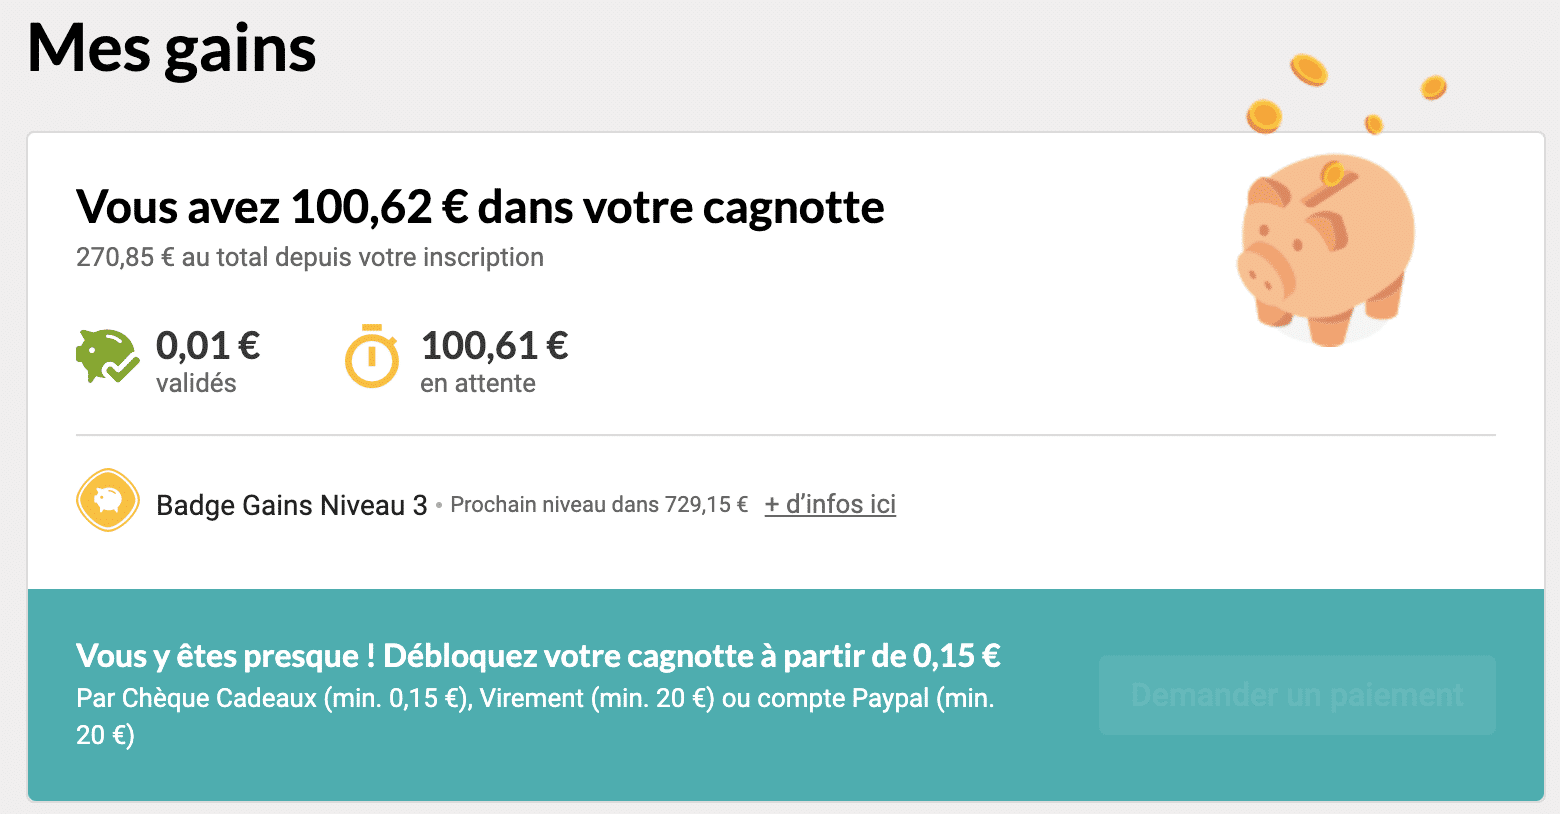Click the Badge Gains hexagon icon
This screenshot has width=1560, height=814.
click(x=108, y=500)
